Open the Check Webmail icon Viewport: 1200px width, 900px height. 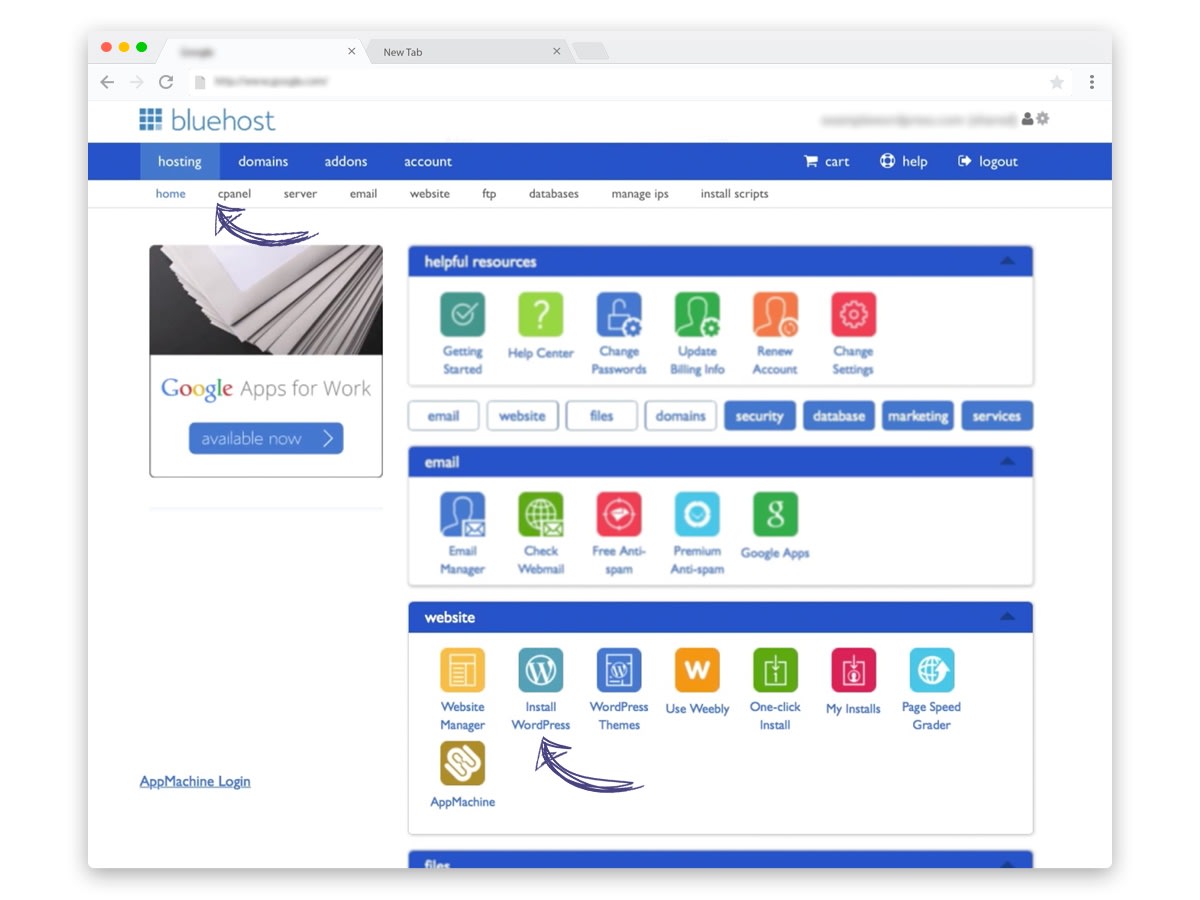click(540, 514)
